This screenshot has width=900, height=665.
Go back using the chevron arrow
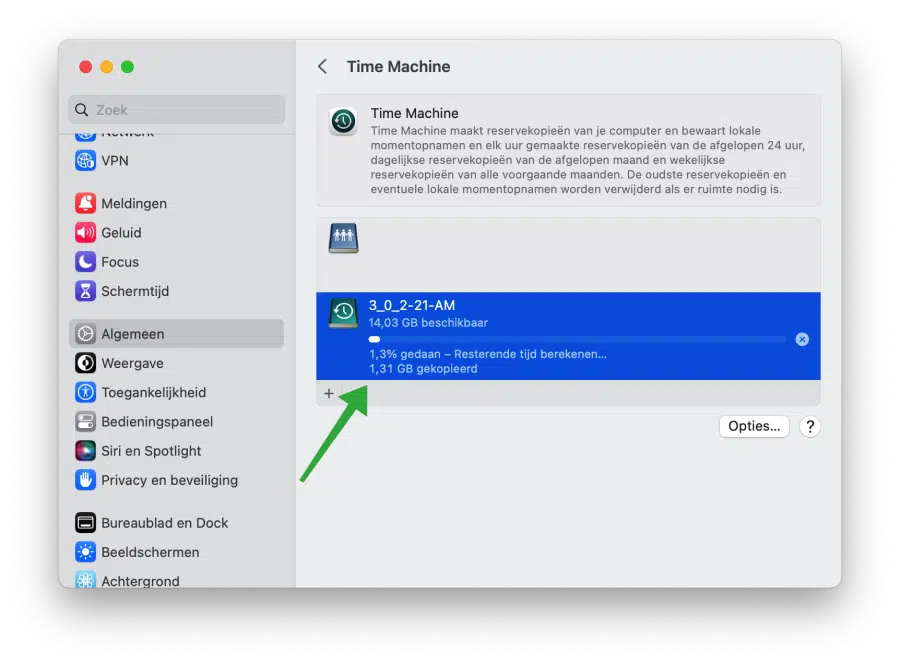[323, 67]
